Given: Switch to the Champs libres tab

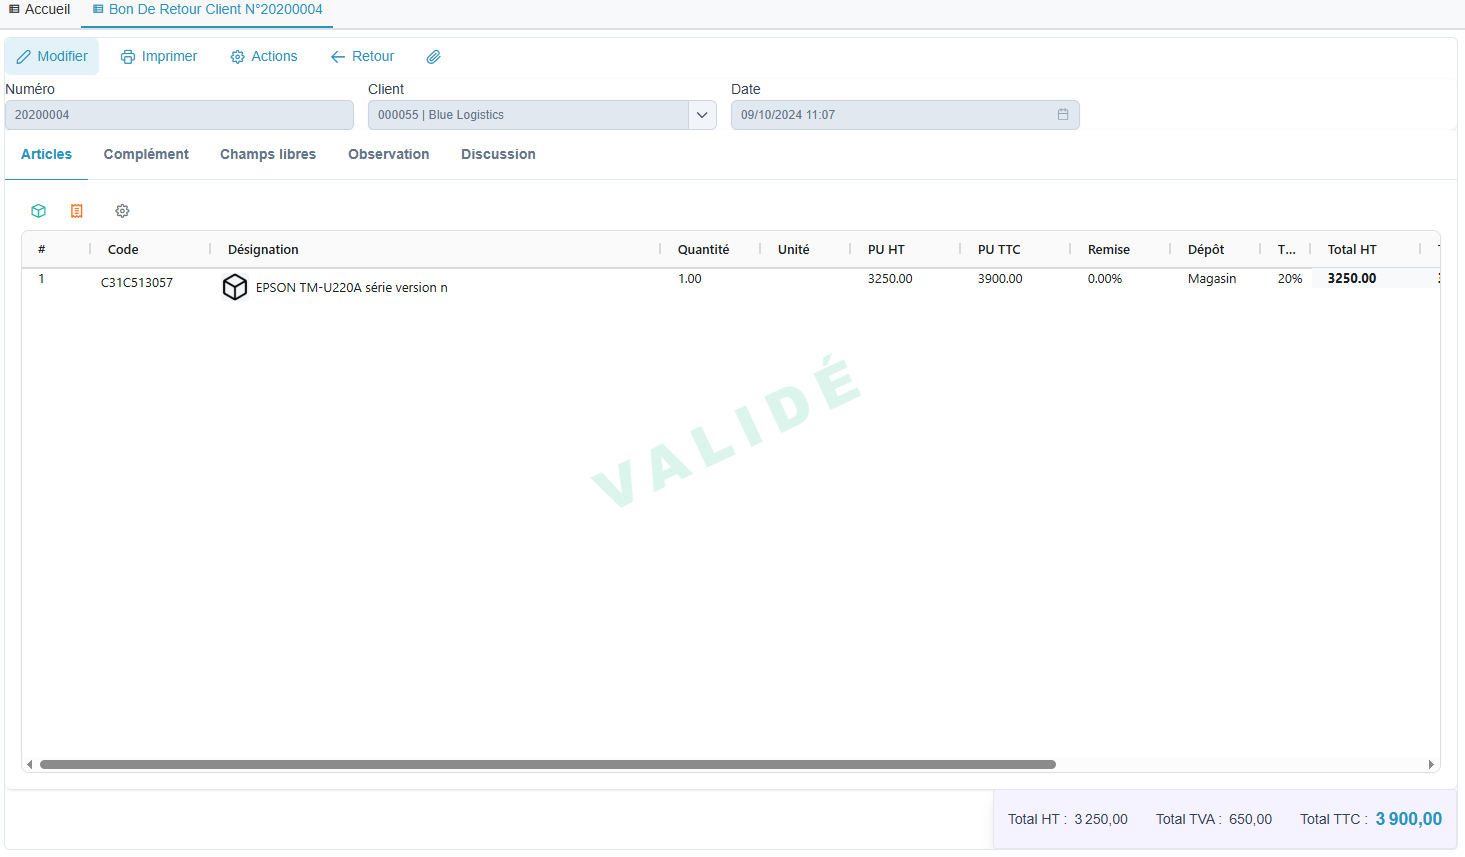Looking at the screenshot, I should click(268, 154).
